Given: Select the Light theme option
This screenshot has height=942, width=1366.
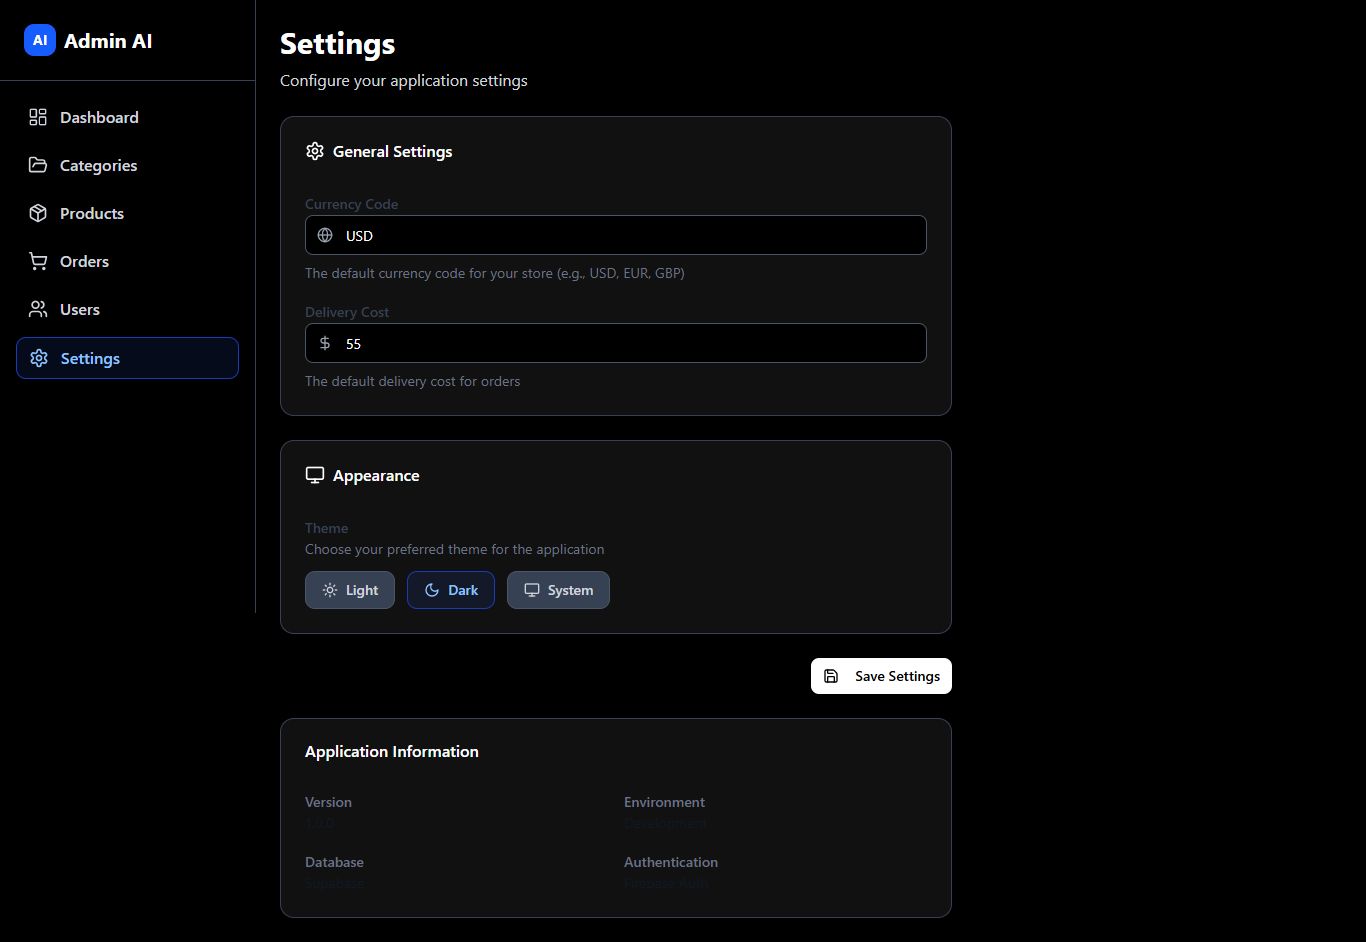Looking at the screenshot, I should coord(350,590).
